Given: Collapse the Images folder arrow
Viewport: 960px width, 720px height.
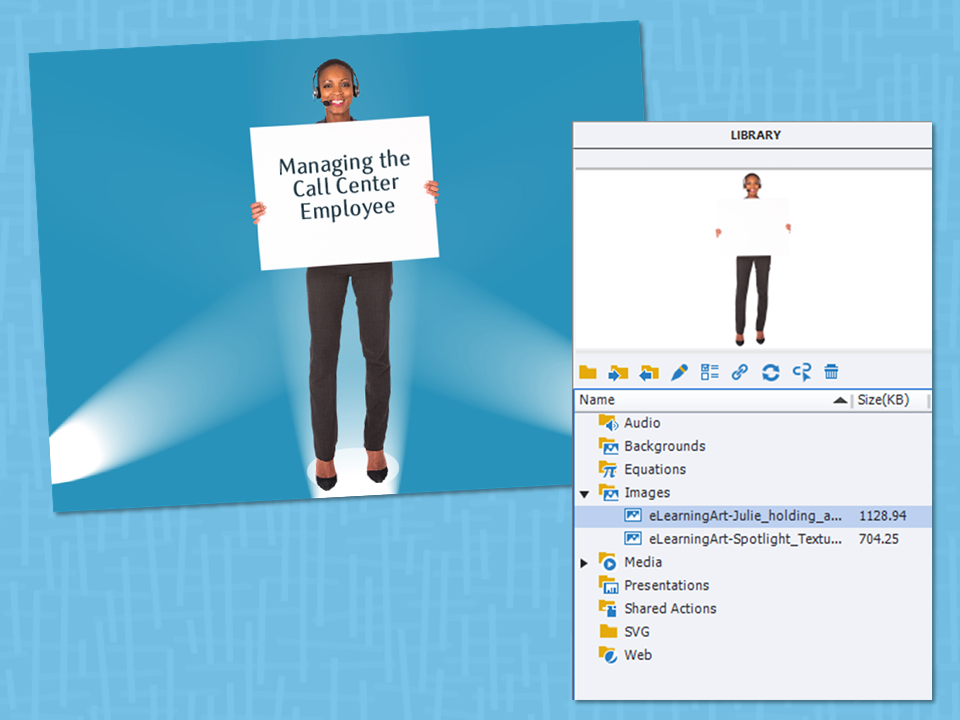Looking at the screenshot, I should tap(584, 493).
